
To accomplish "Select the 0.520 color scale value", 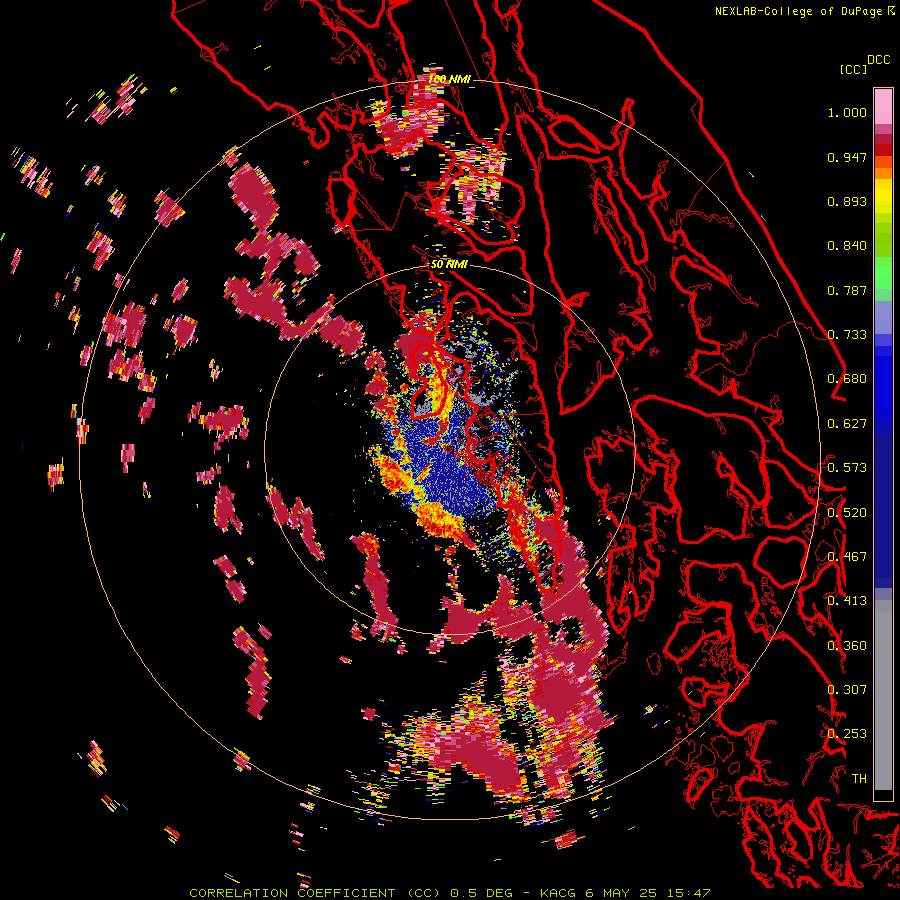I will click(847, 513).
